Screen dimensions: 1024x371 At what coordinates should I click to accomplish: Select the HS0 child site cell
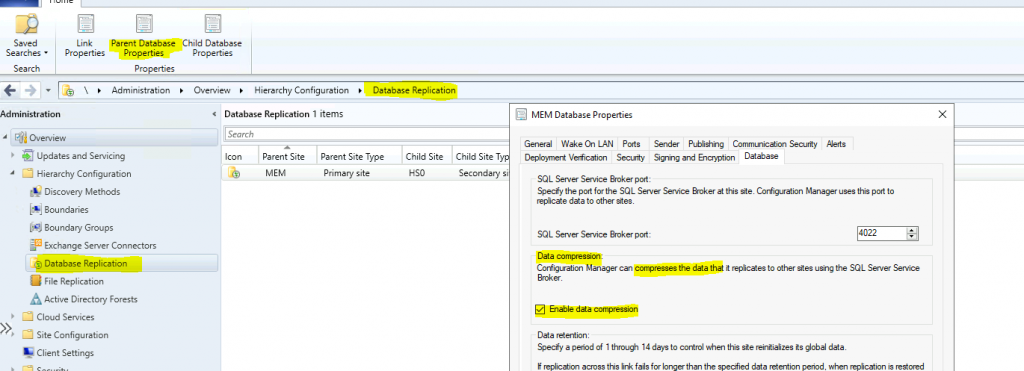pyautogui.click(x=417, y=174)
